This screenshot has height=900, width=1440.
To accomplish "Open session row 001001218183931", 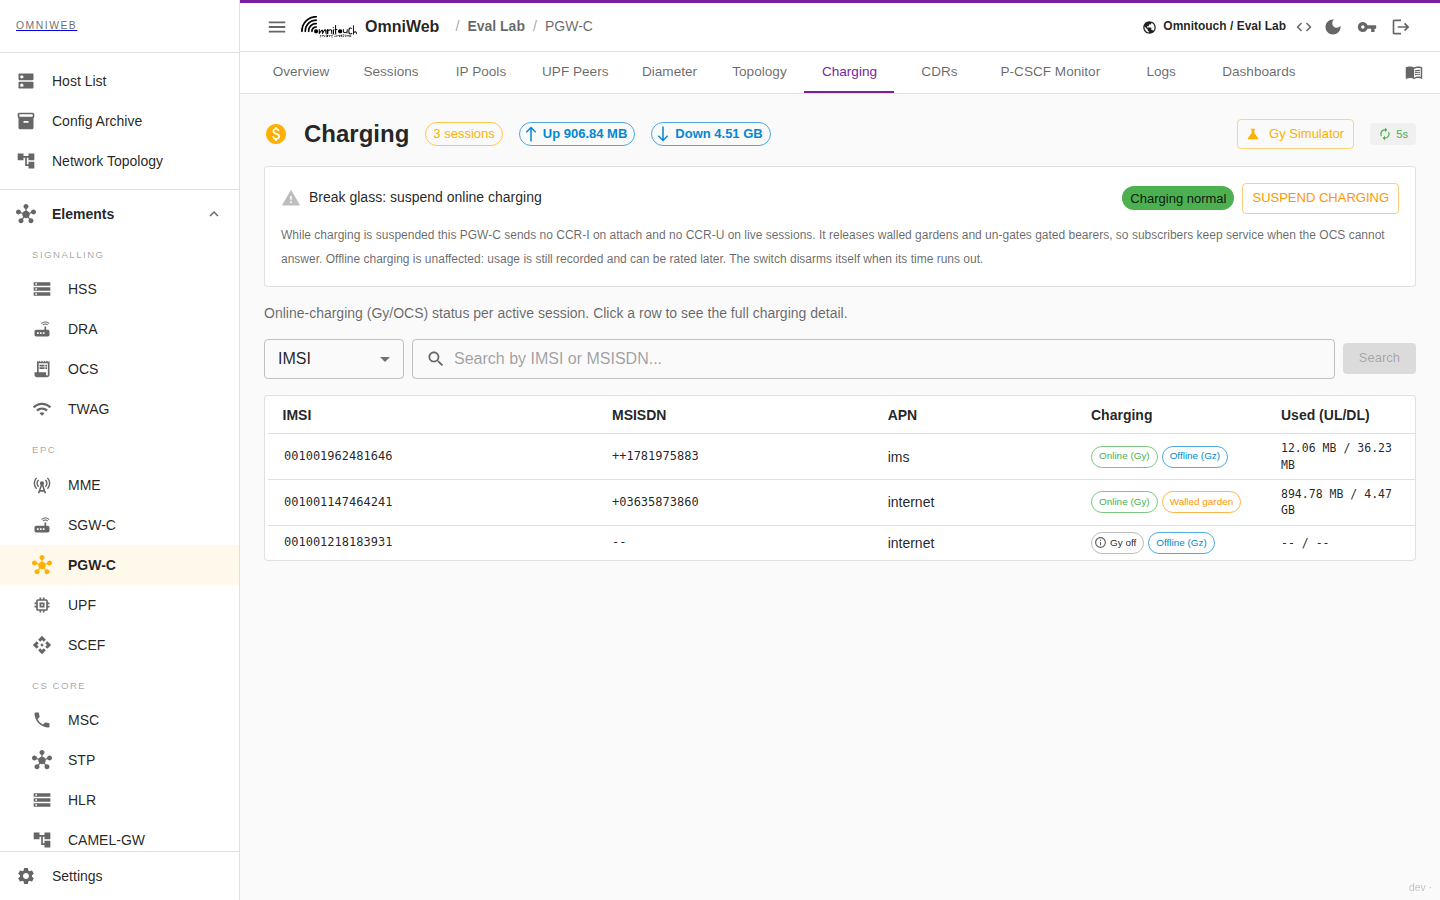I will pos(840,543).
